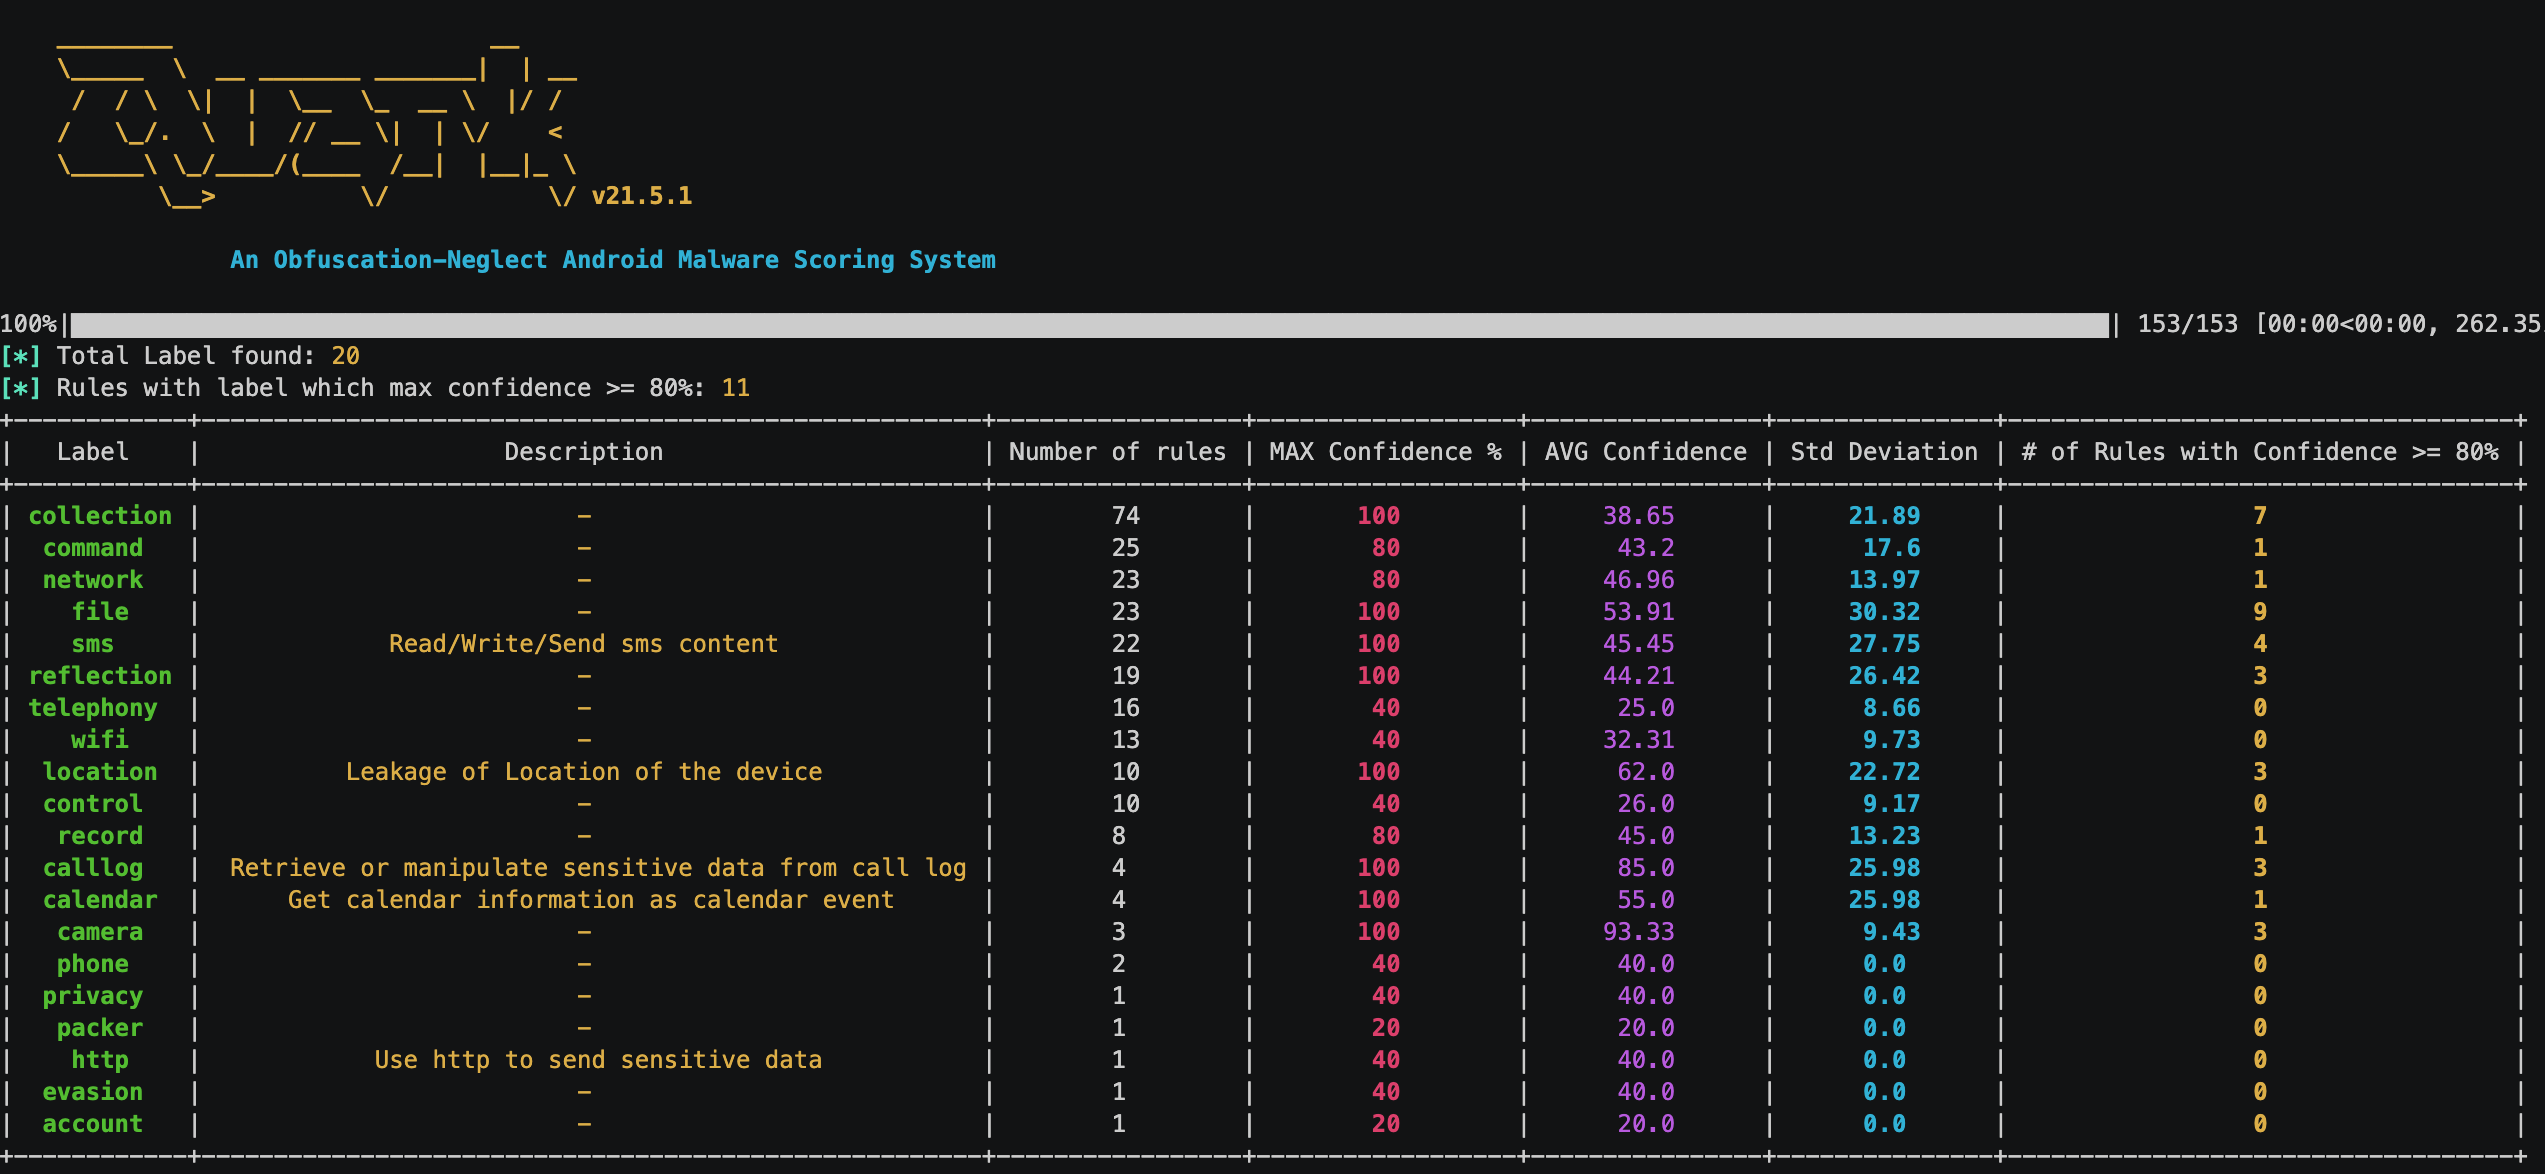This screenshot has height=1174, width=2545.
Task: Click the 'MAX Confidence %' column header
Action: pos(1385,452)
